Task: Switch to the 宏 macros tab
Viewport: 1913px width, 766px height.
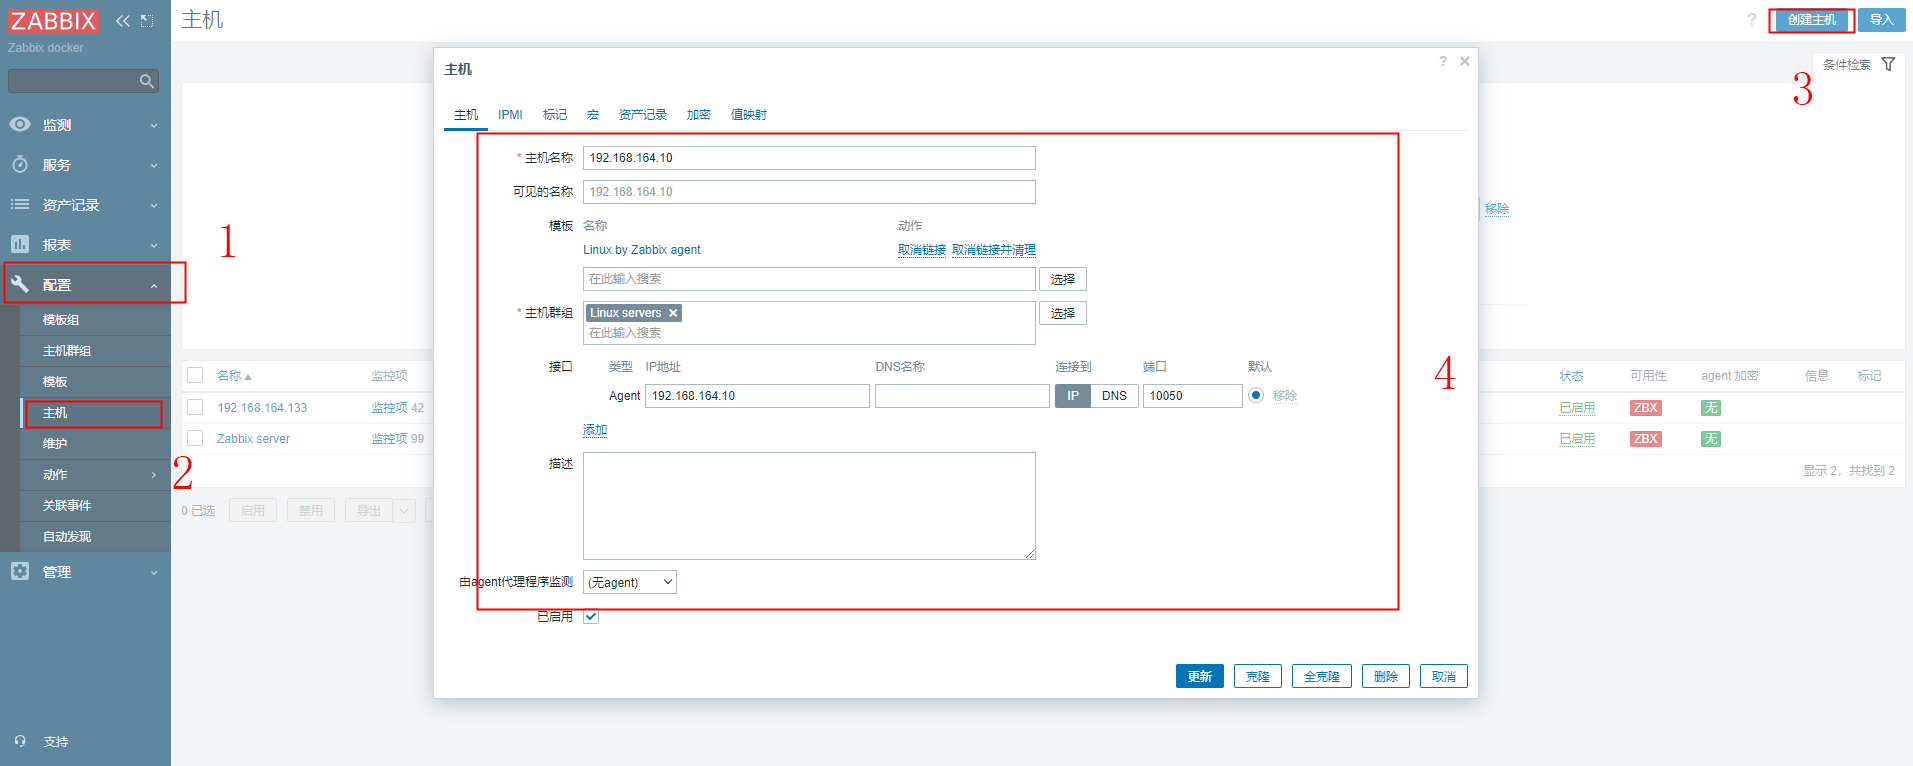Action: point(593,115)
